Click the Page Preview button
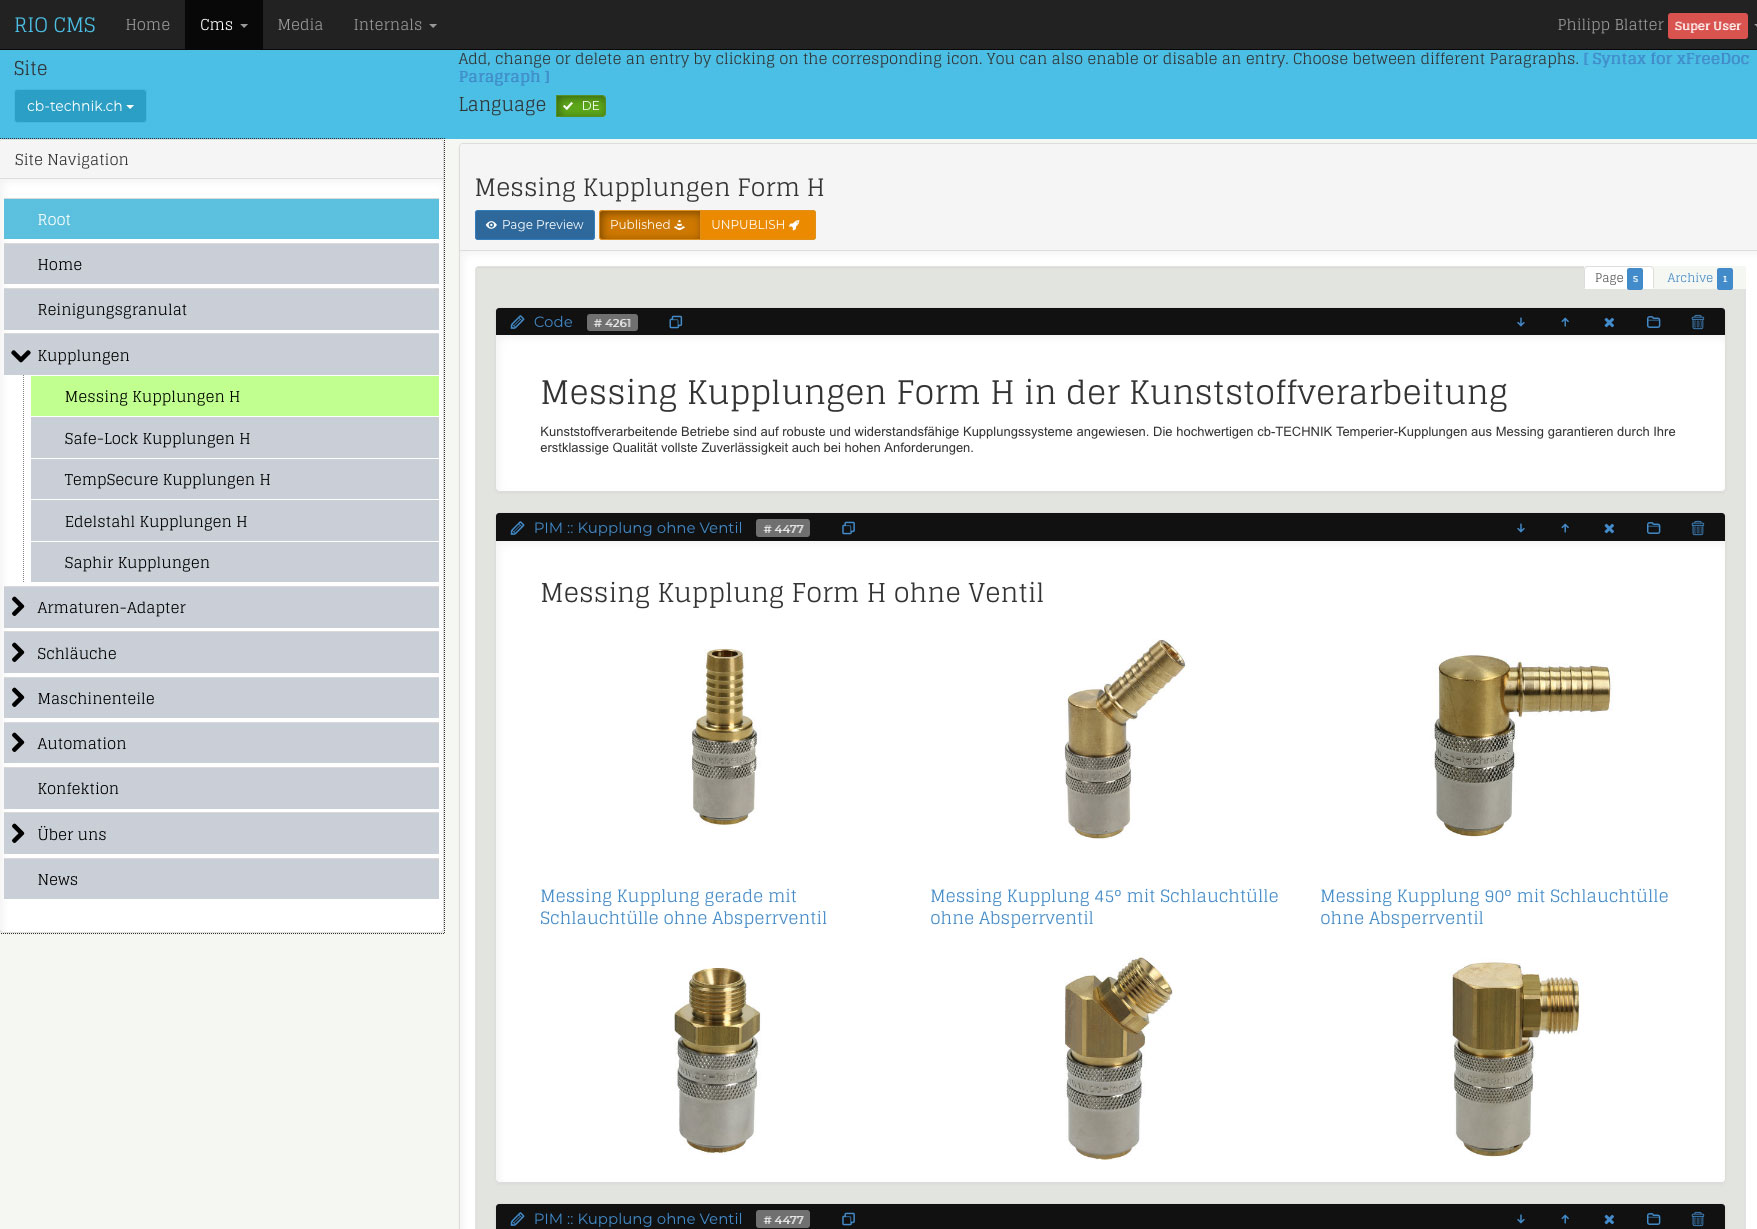1757x1229 pixels. click(x=535, y=225)
